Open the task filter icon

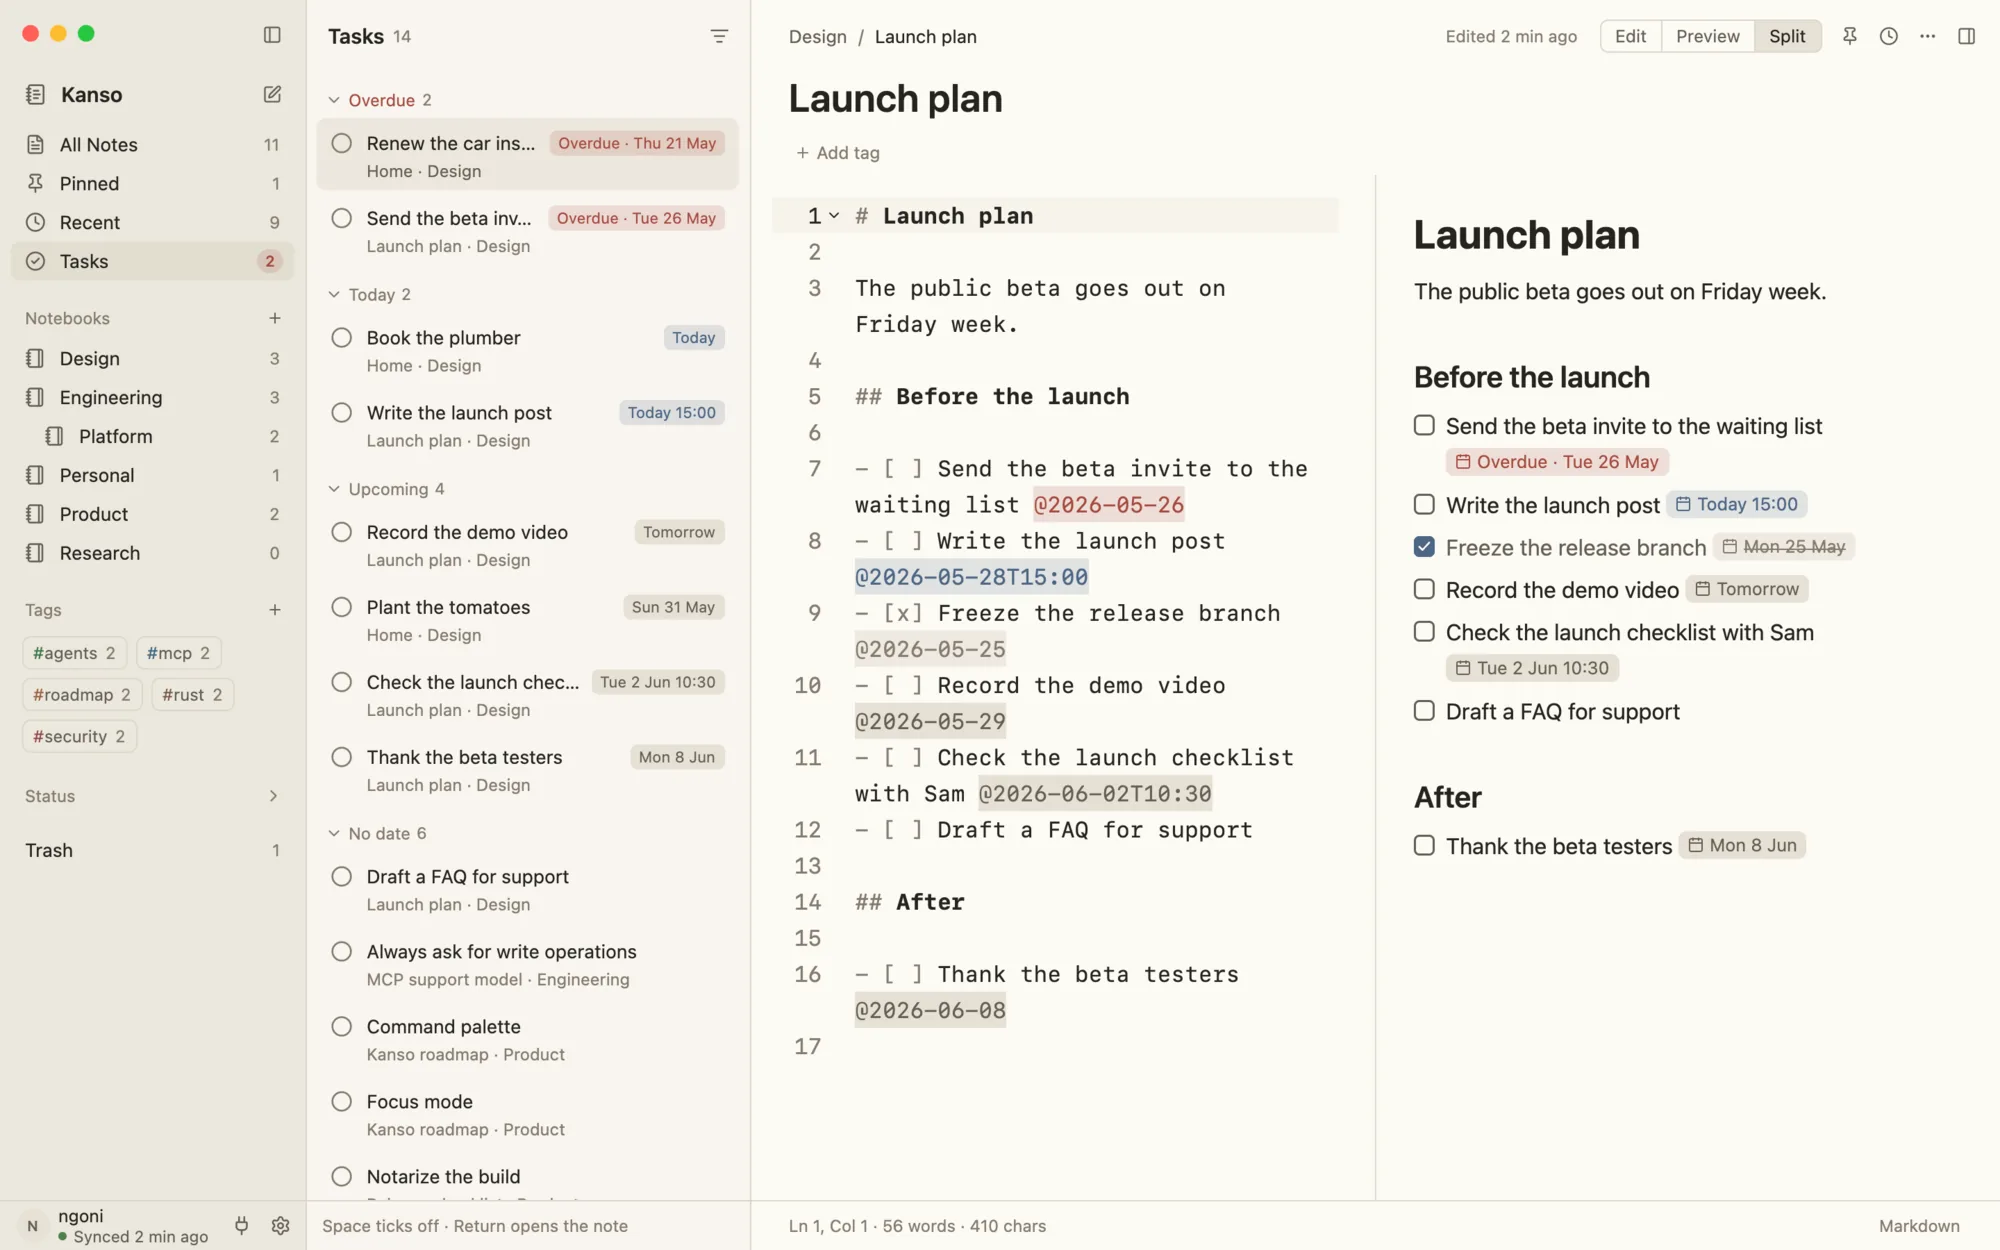tap(719, 36)
